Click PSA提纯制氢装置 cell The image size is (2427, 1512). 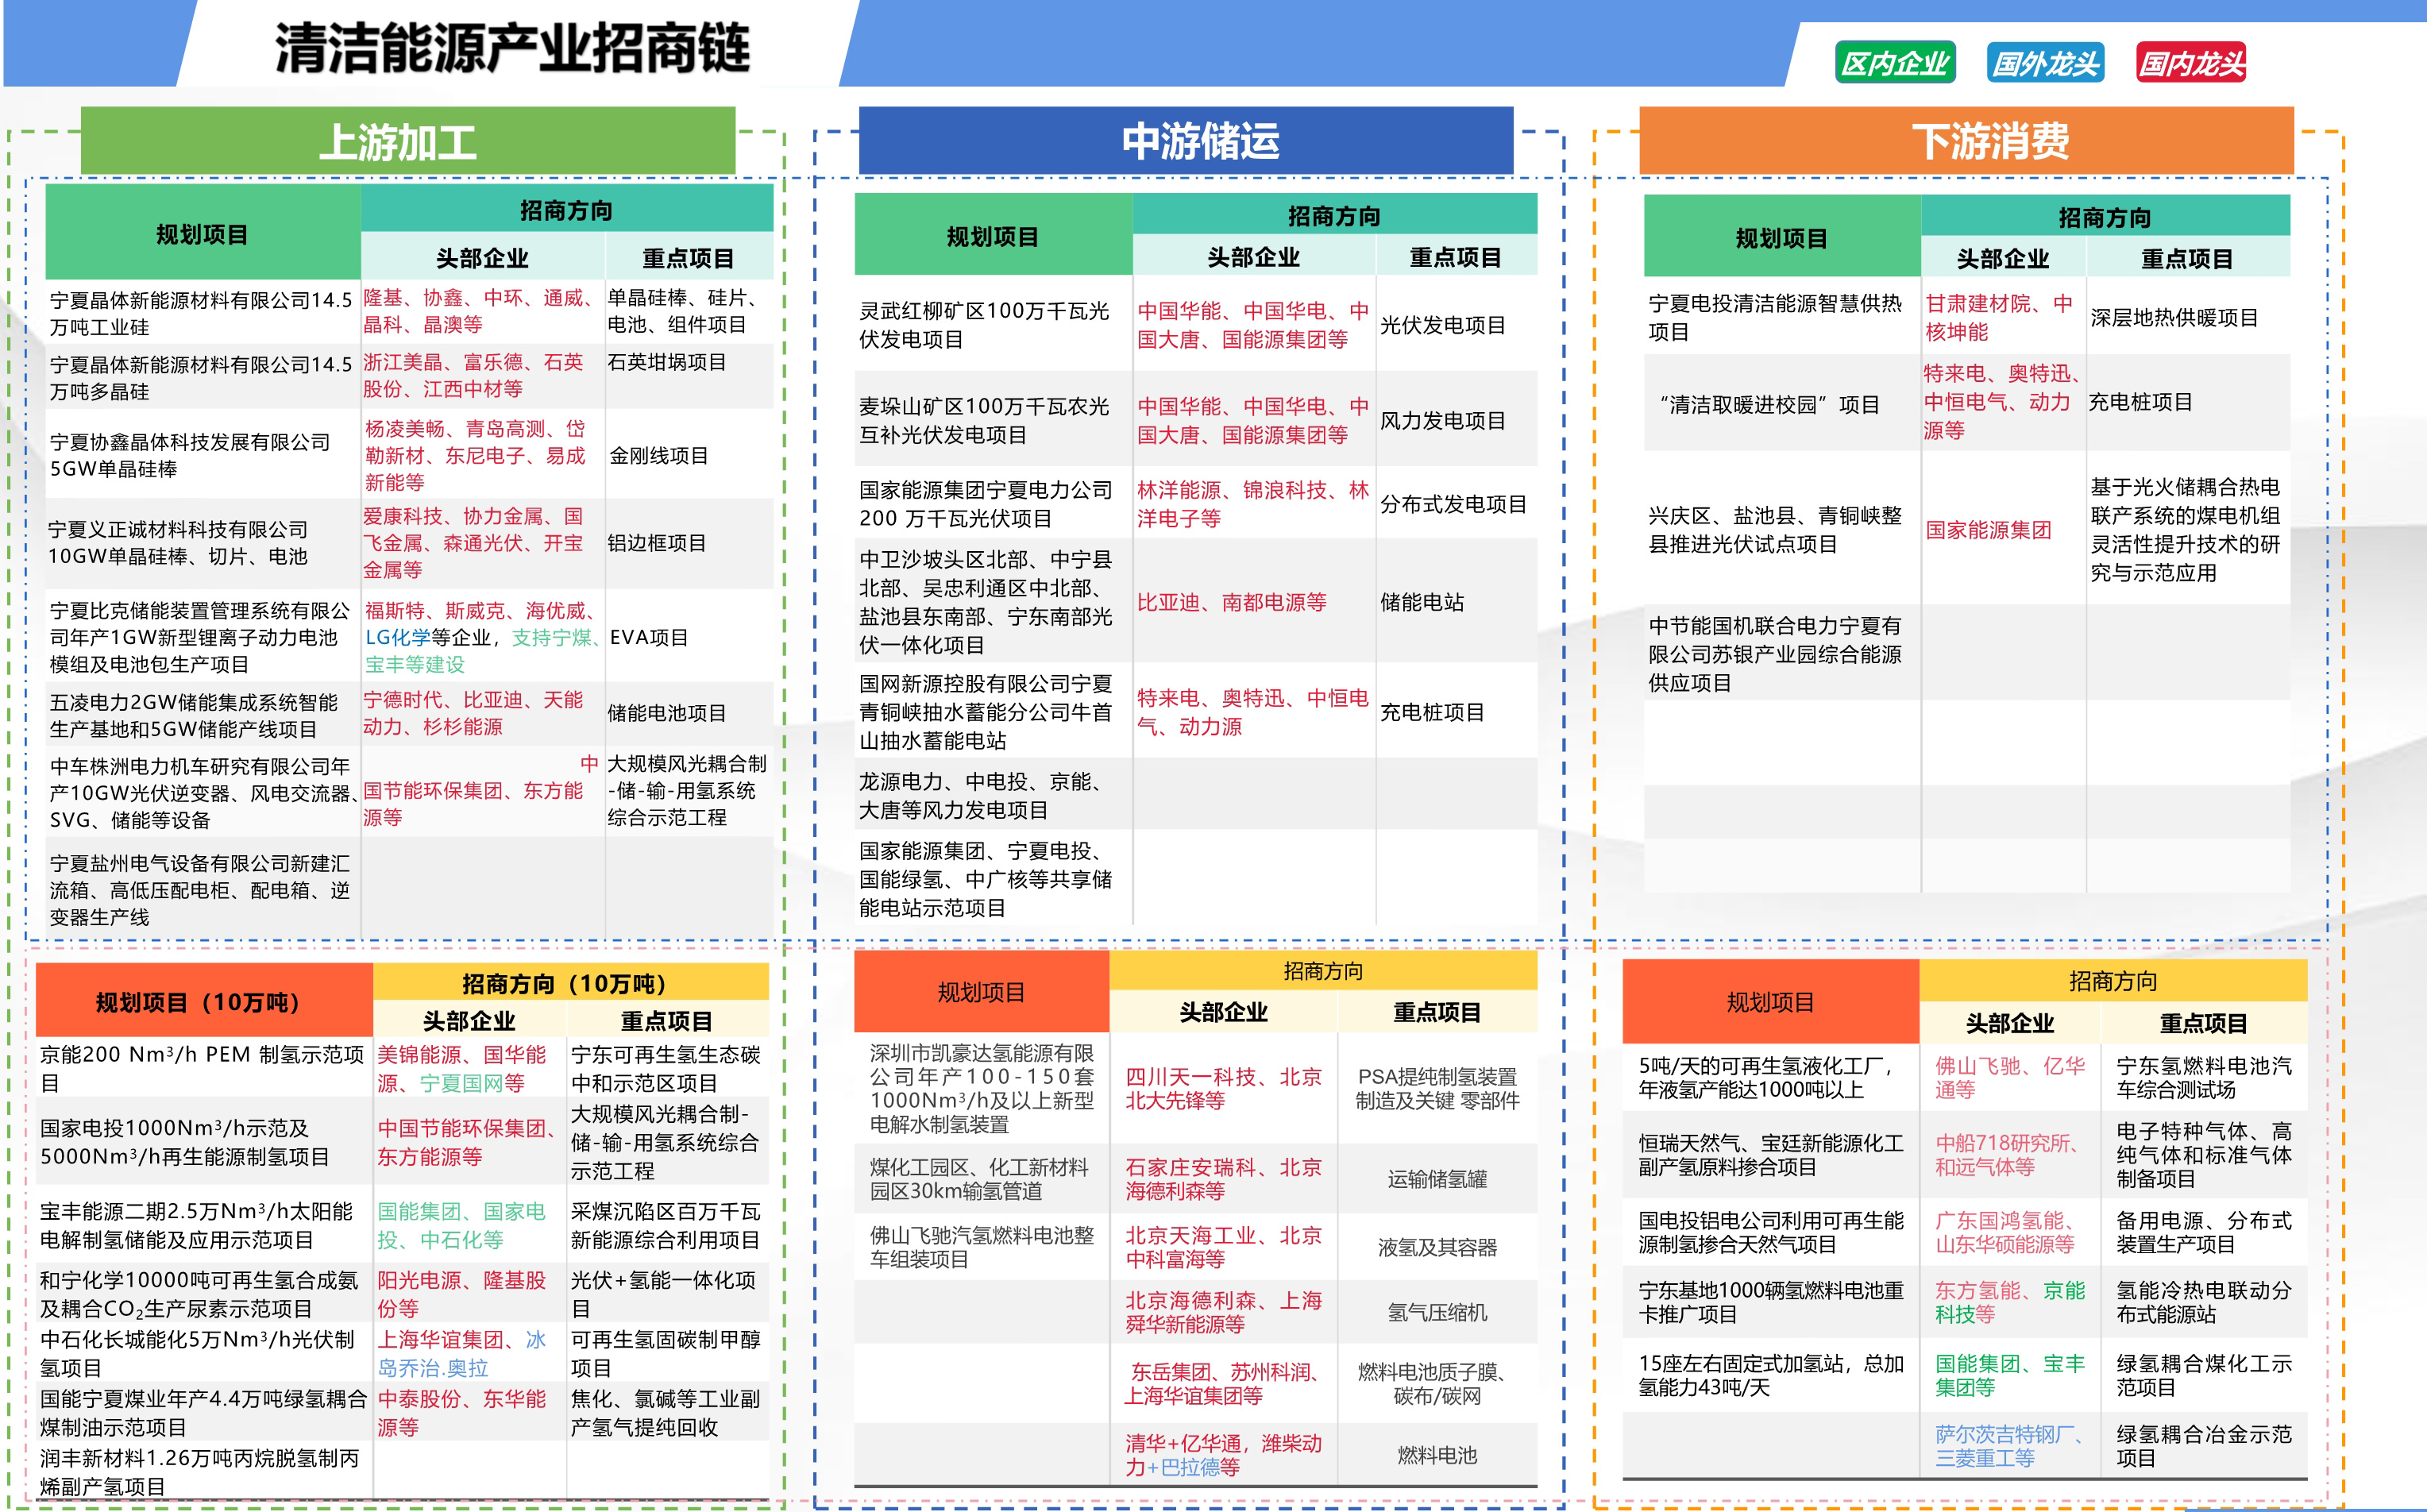(x=1437, y=1088)
